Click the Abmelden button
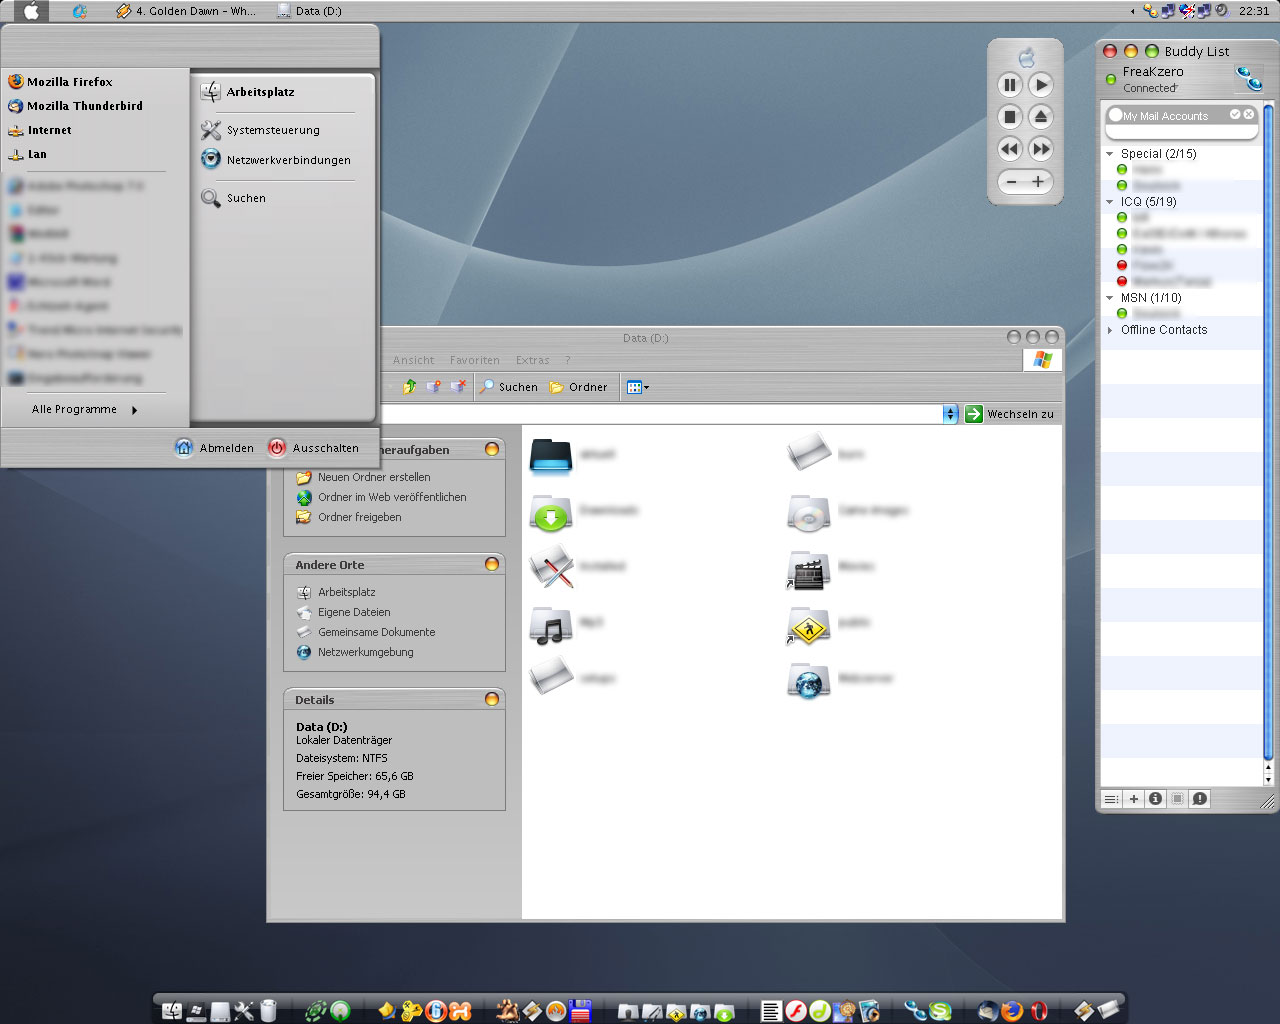 [214, 448]
